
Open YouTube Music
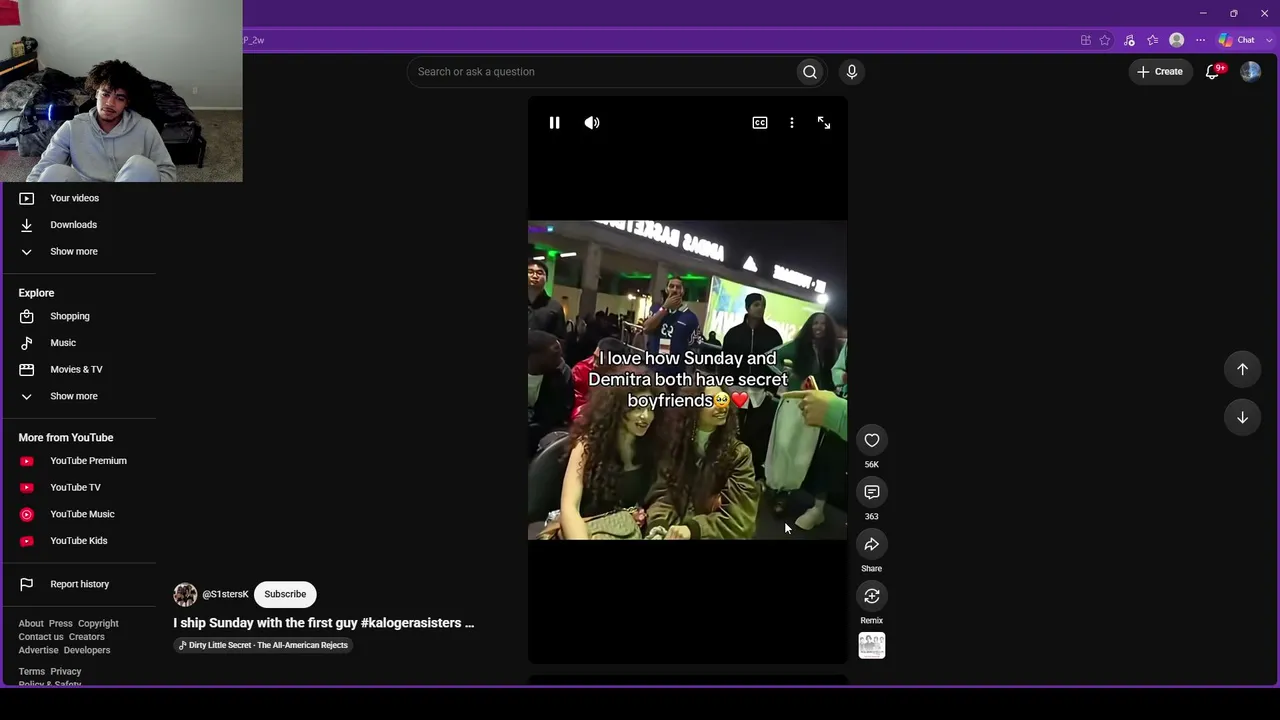tap(80, 514)
